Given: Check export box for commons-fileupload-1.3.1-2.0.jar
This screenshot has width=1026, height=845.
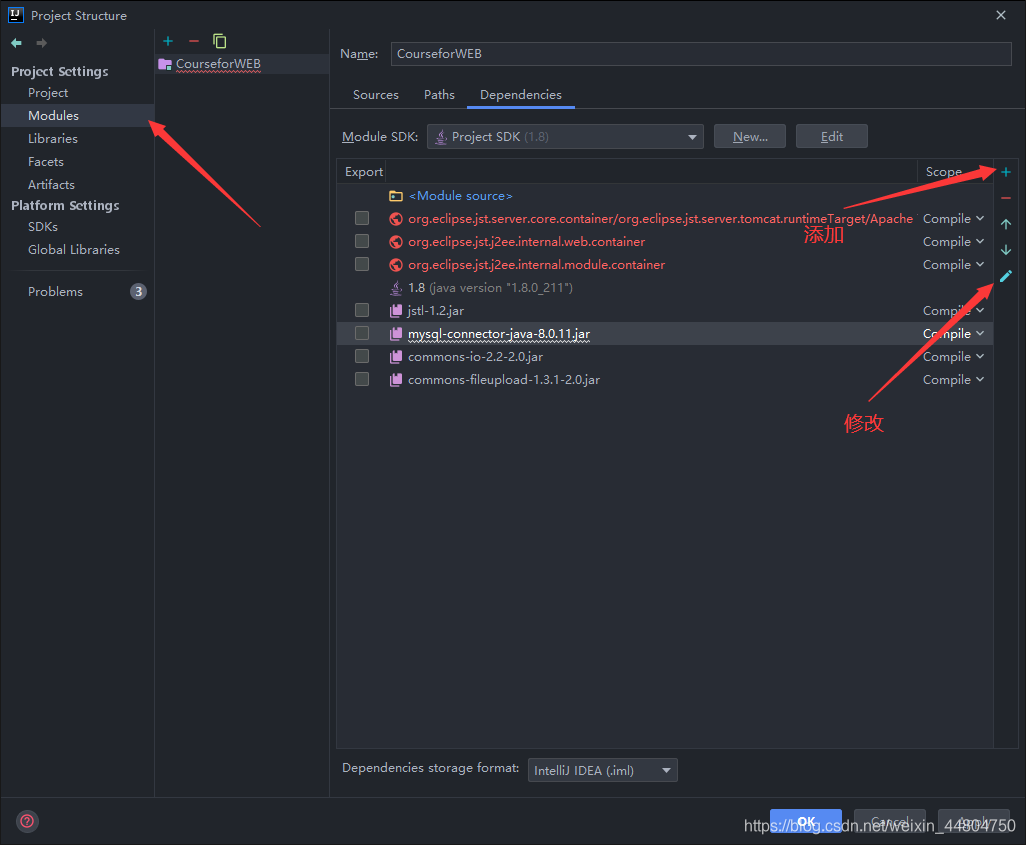Looking at the screenshot, I should (x=362, y=380).
